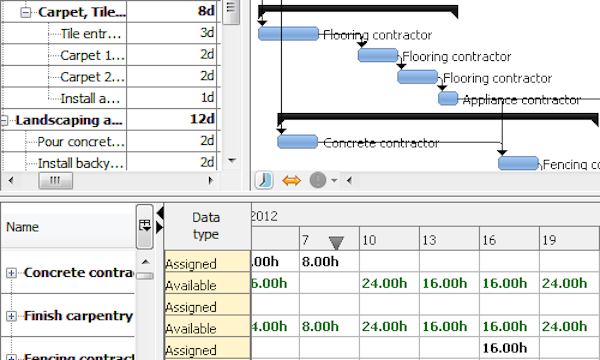The height and width of the screenshot is (360, 600).
Task: Click the right-pointing black triangle beside Data type
Action: tap(160, 228)
